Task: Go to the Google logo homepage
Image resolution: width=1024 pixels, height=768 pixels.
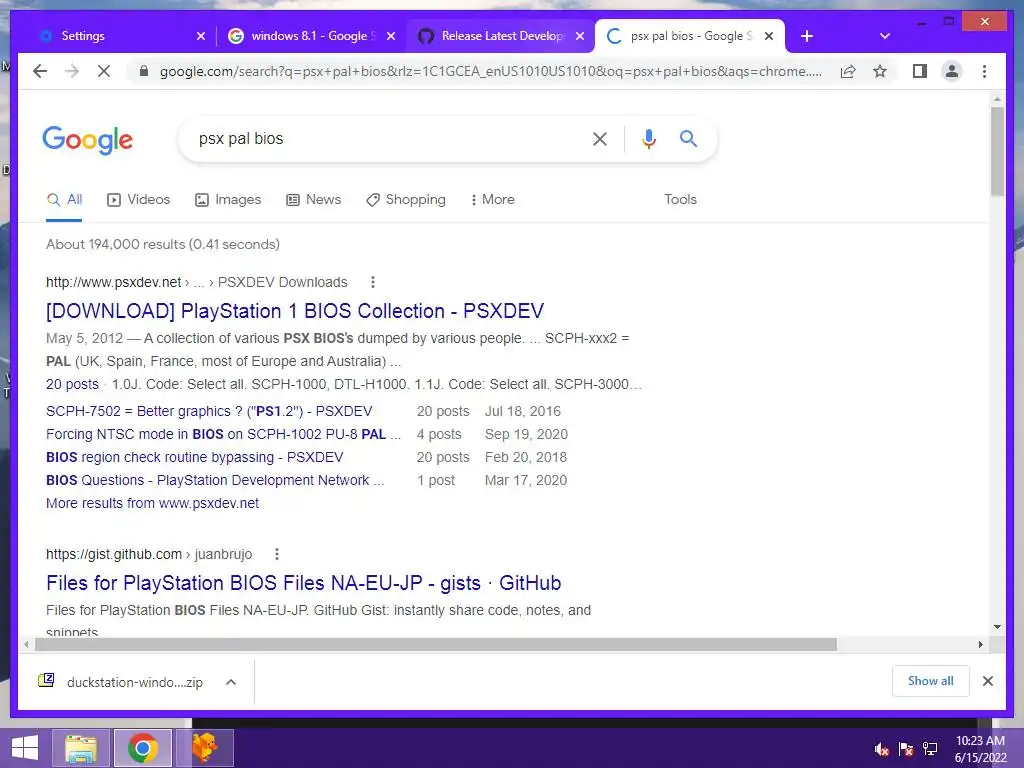Action: [88, 140]
